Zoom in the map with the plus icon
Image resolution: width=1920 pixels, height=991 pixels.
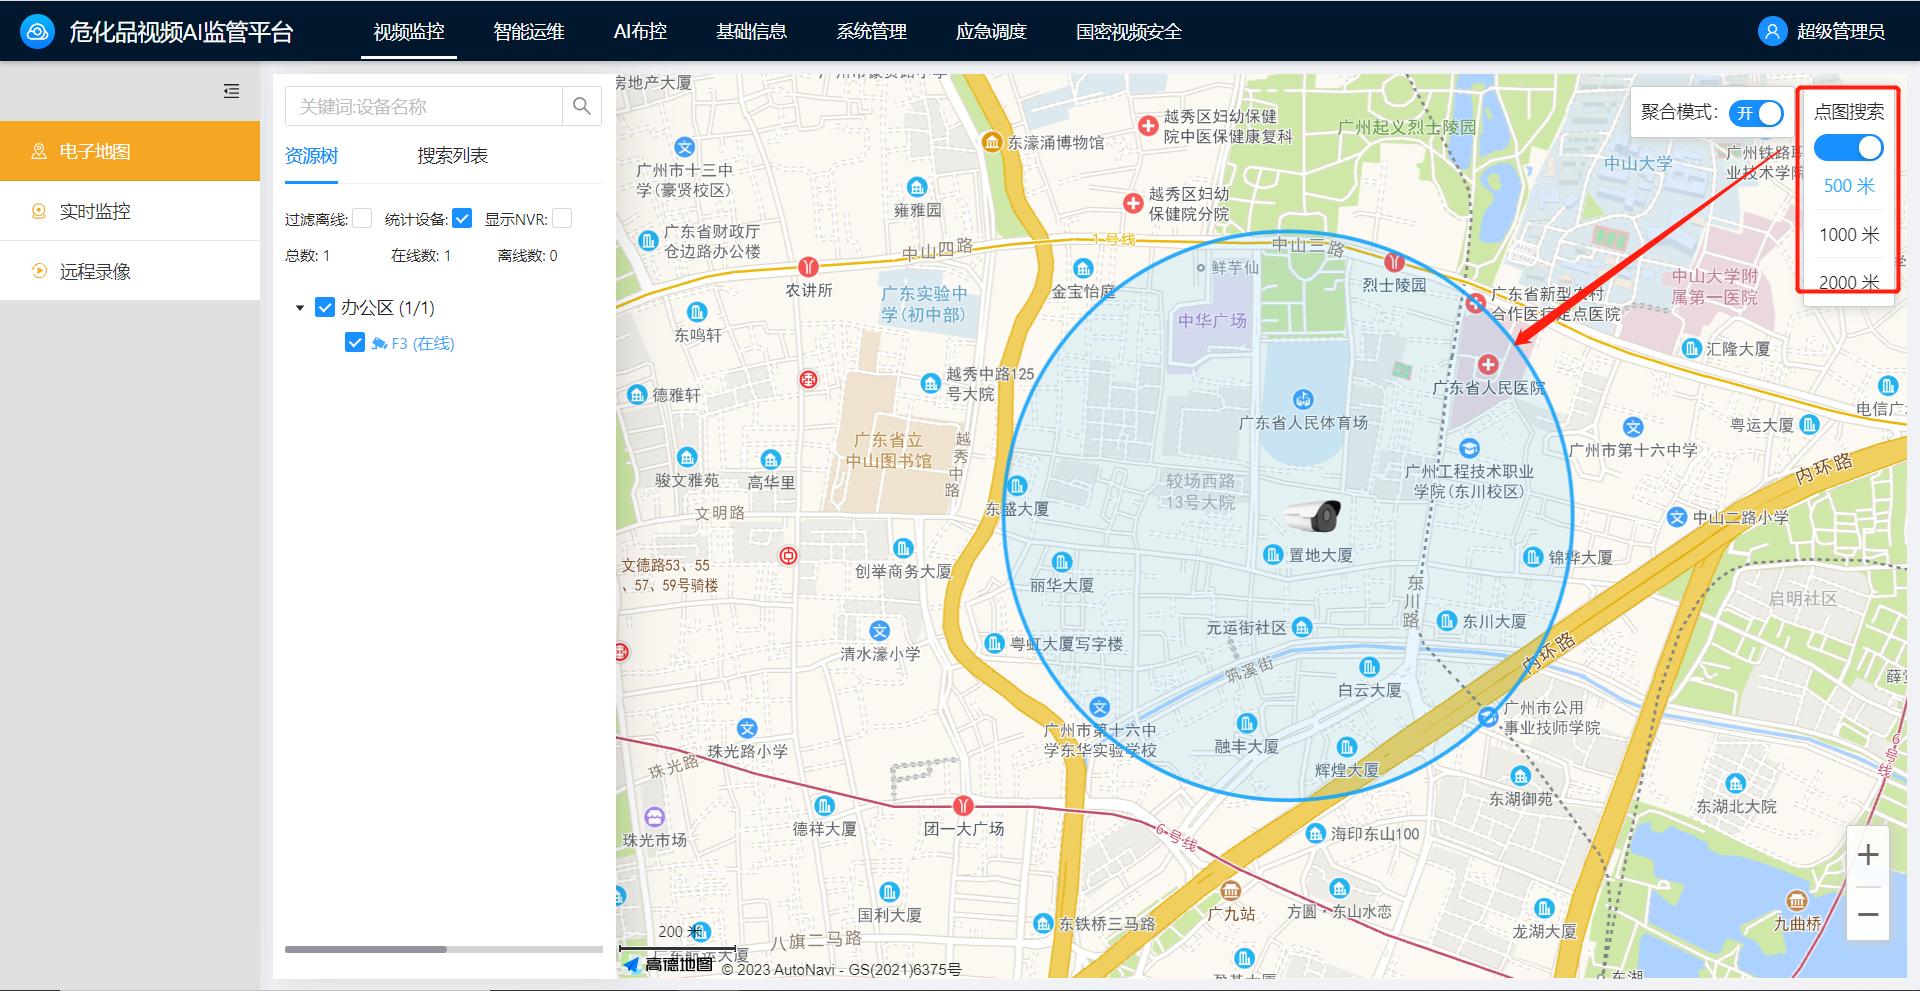click(x=1868, y=854)
